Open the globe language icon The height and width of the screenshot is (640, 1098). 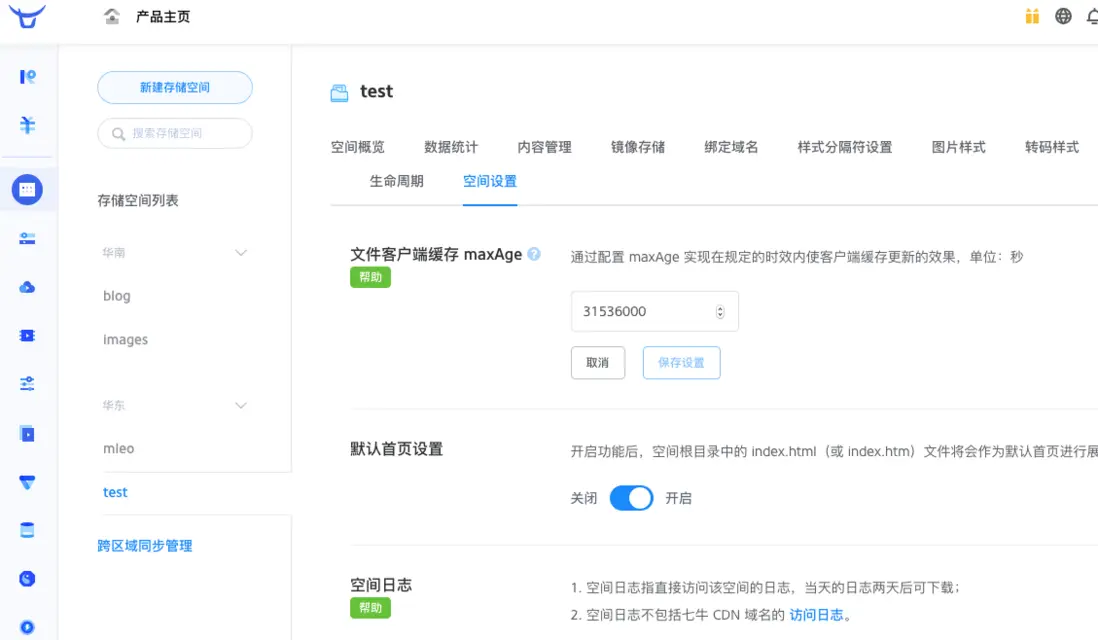coord(1063,16)
